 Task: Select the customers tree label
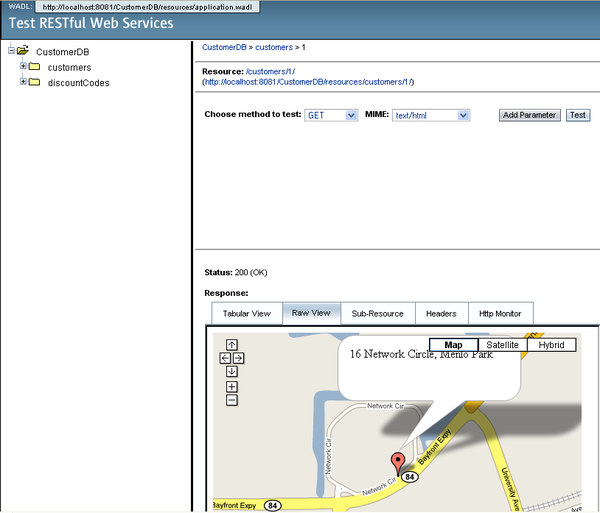click(70, 67)
